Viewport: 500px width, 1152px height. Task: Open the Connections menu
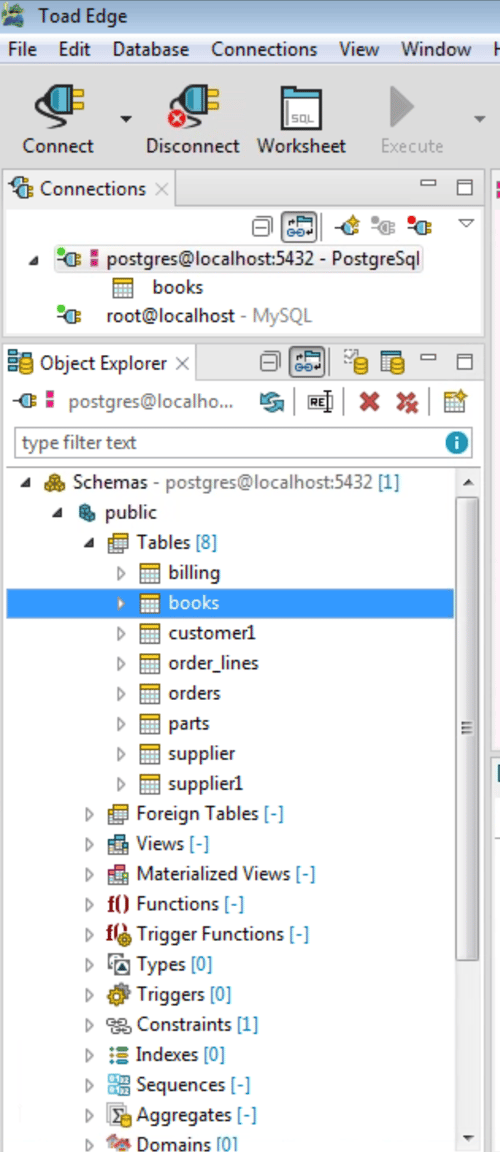[264, 50]
